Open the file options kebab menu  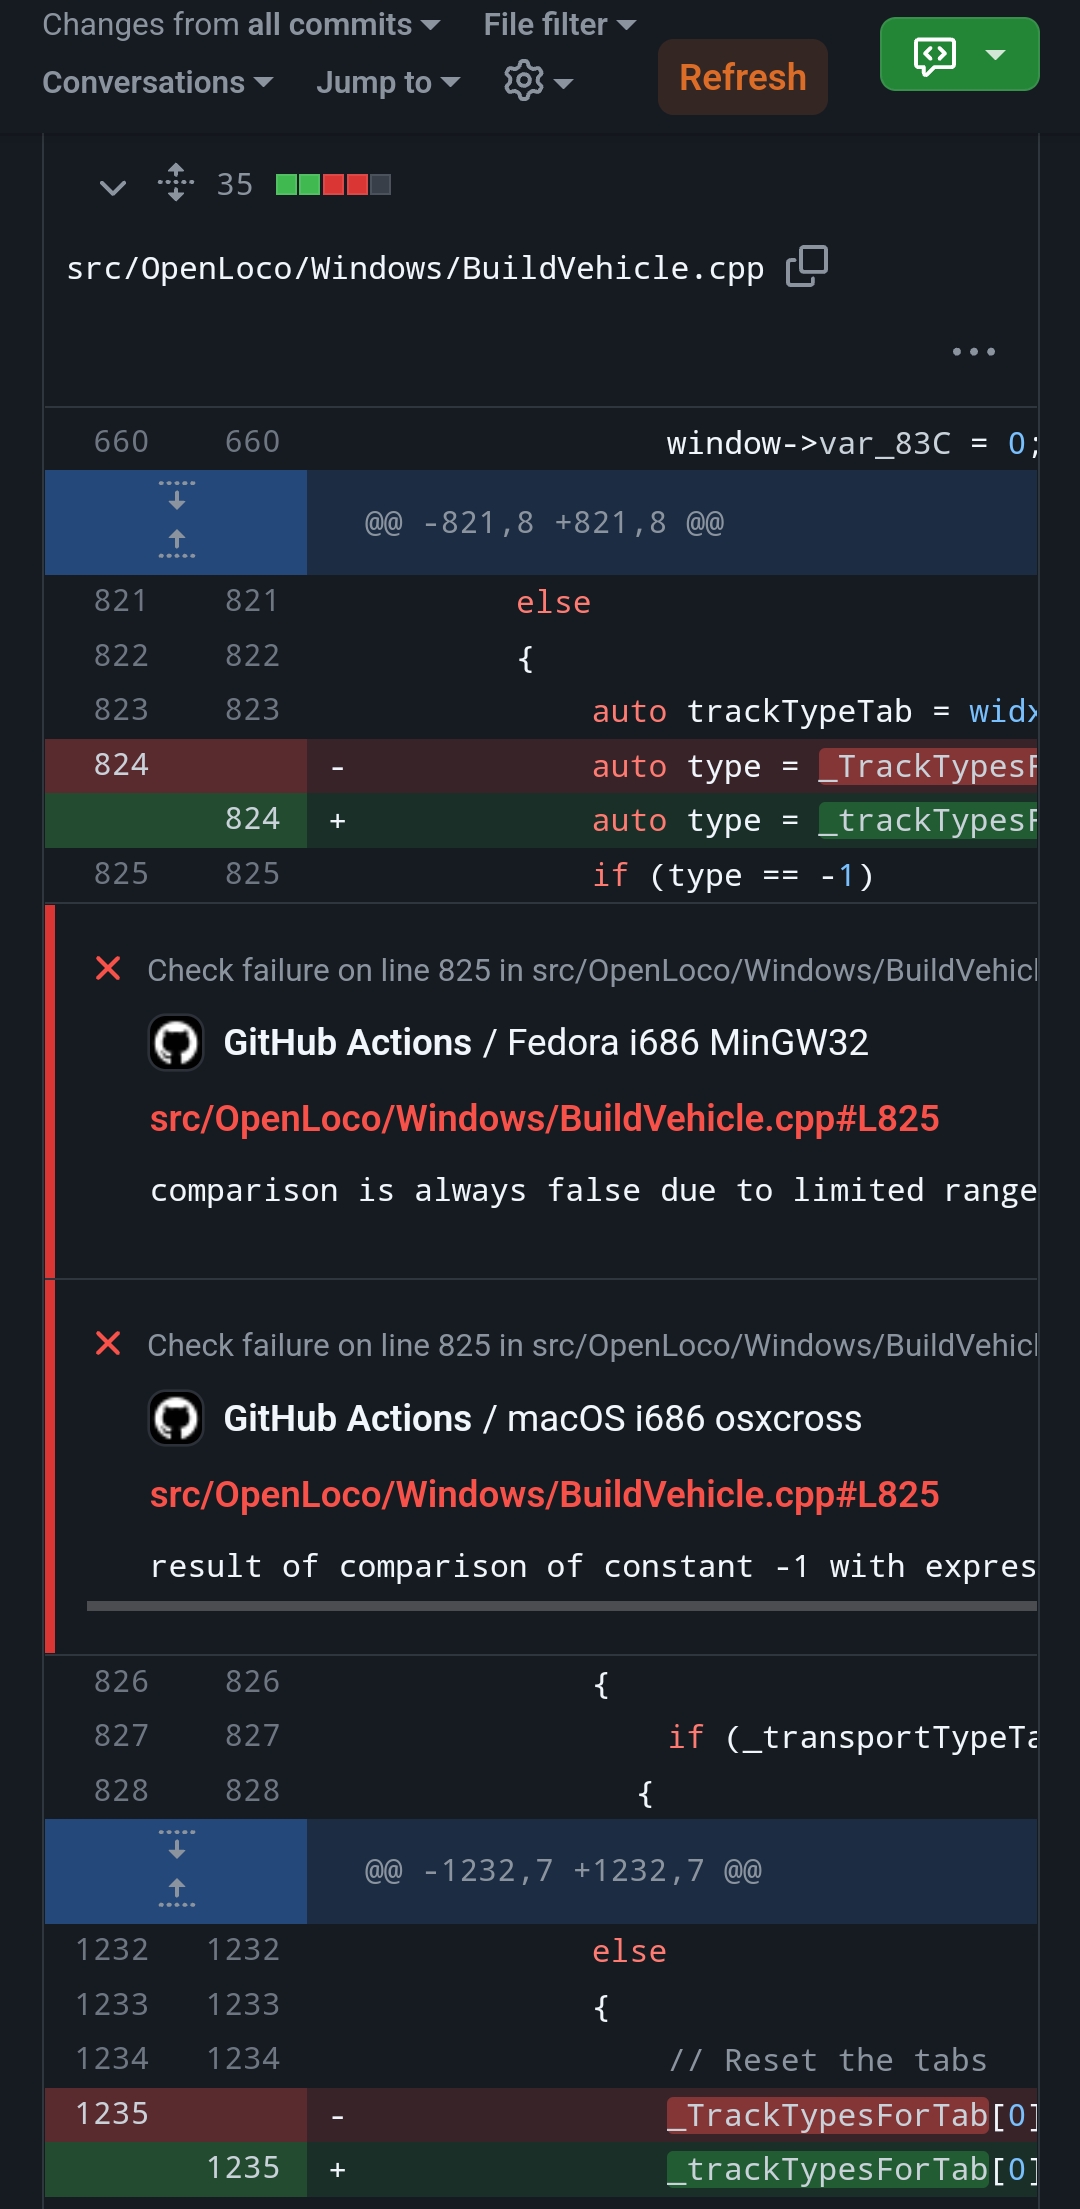(x=973, y=351)
